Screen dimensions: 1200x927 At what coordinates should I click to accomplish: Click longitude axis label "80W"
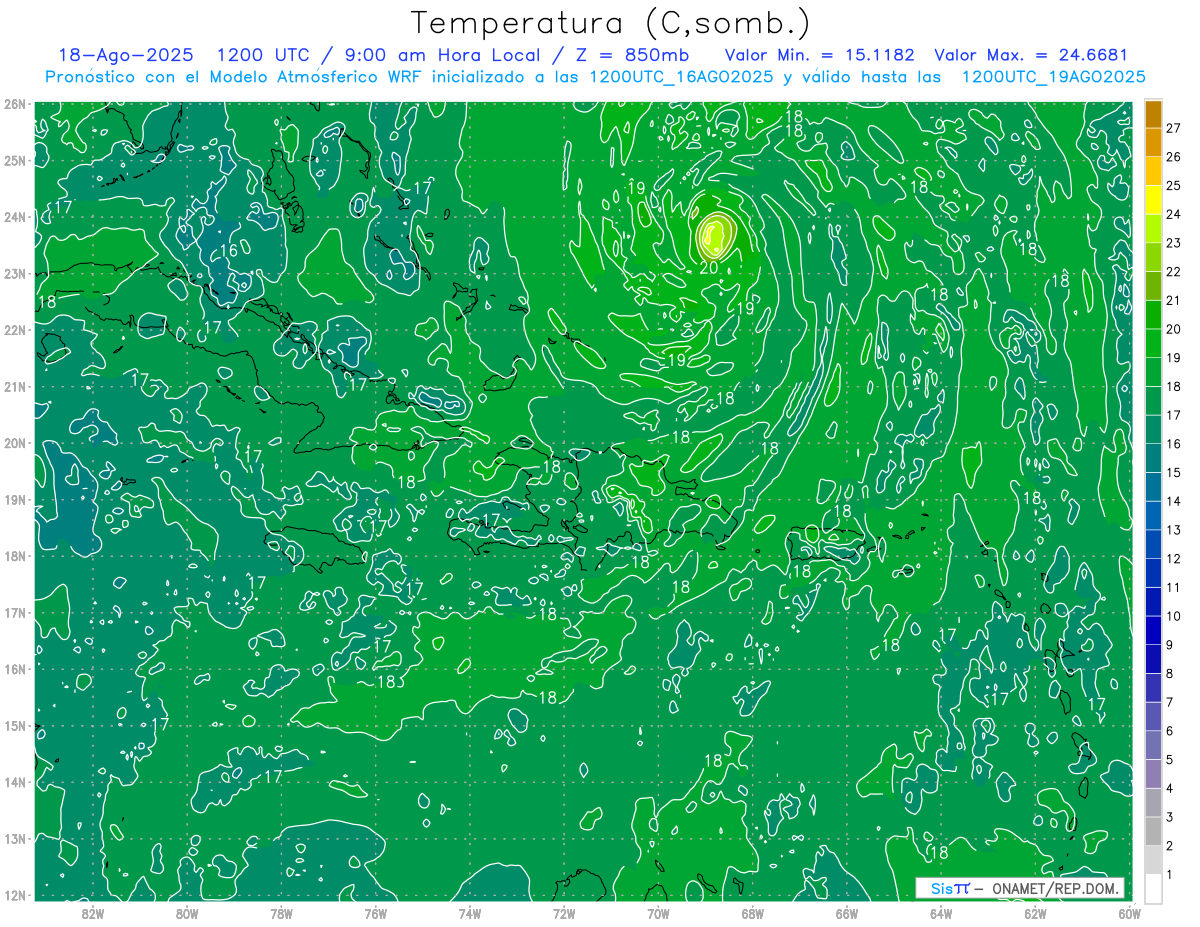tap(187, 913)
